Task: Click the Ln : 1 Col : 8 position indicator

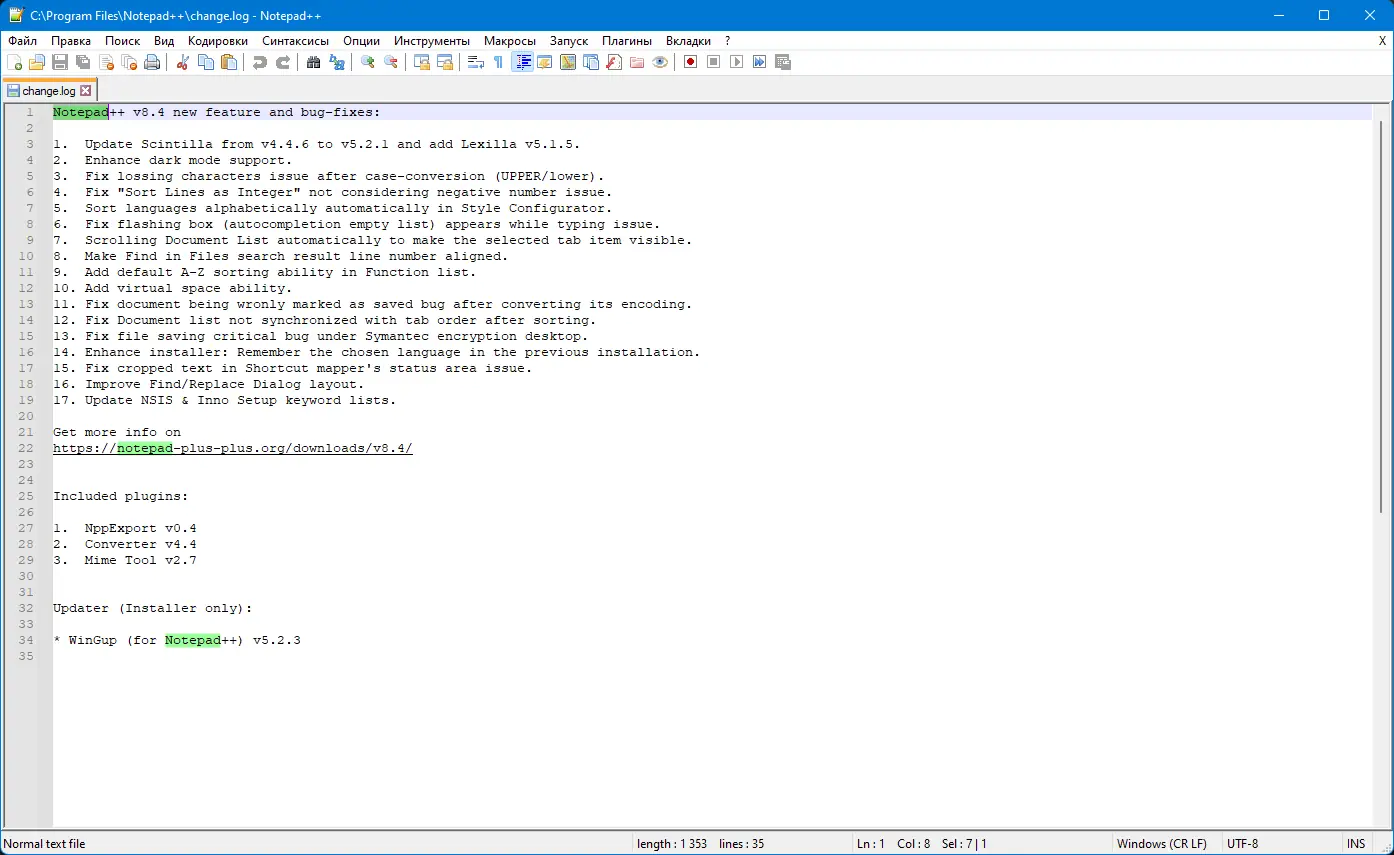Action: 894,844
